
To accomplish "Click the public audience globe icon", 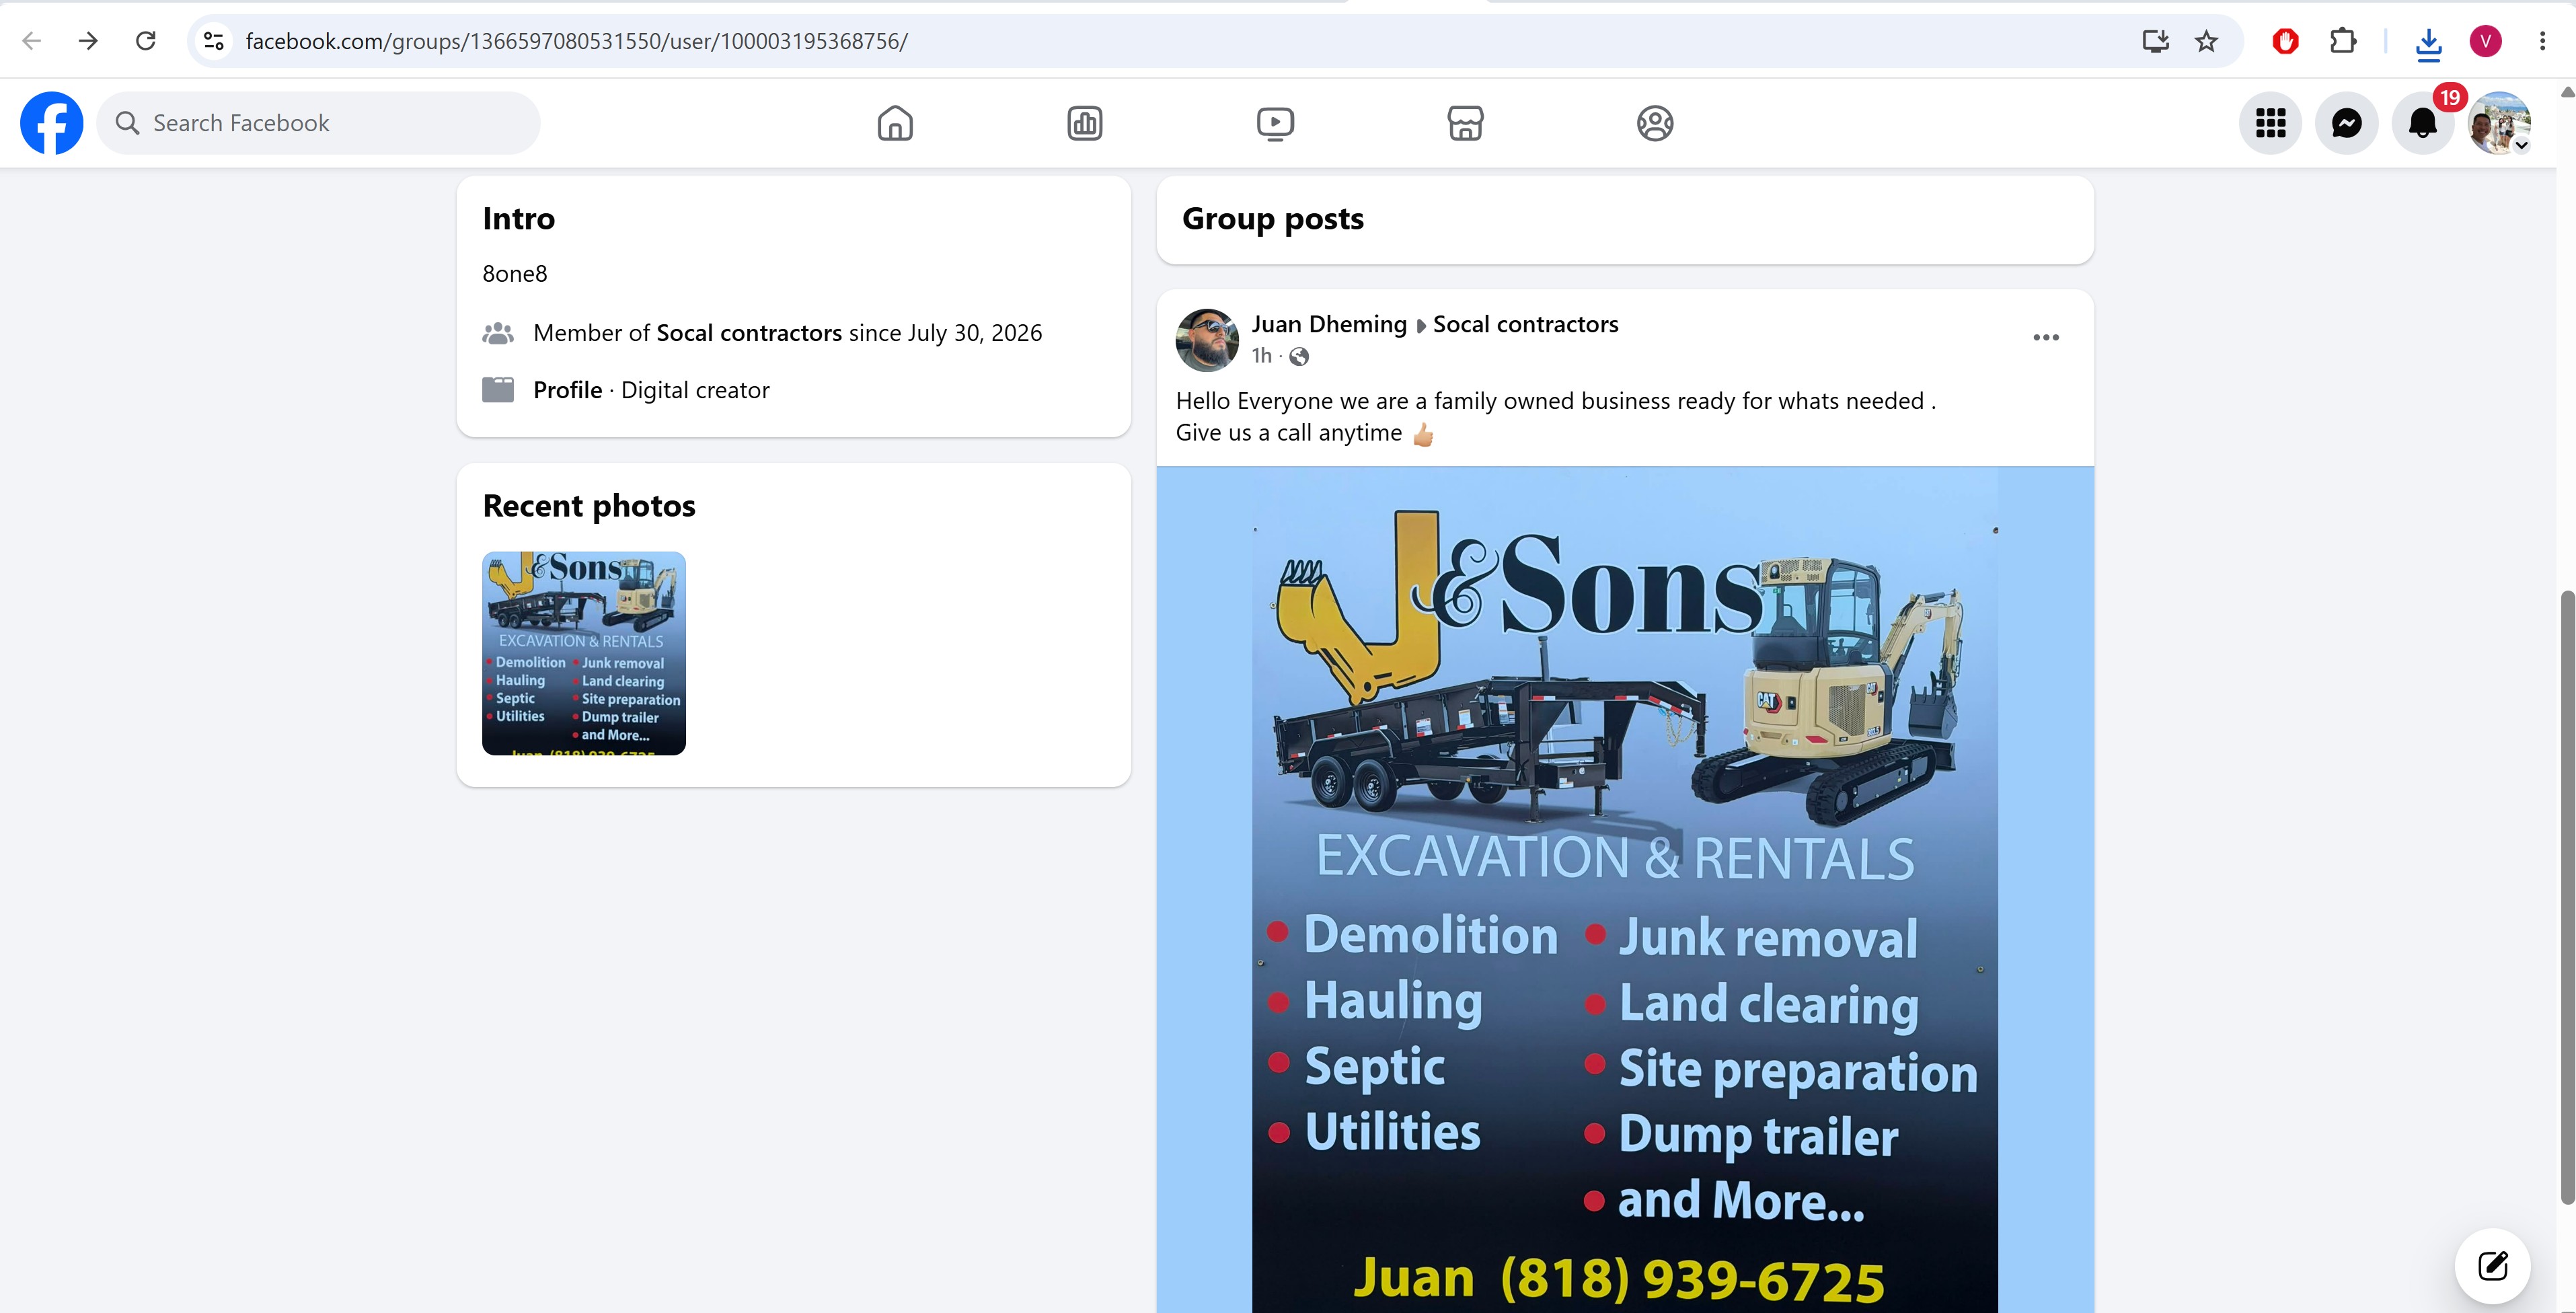I will point(1299,356).
